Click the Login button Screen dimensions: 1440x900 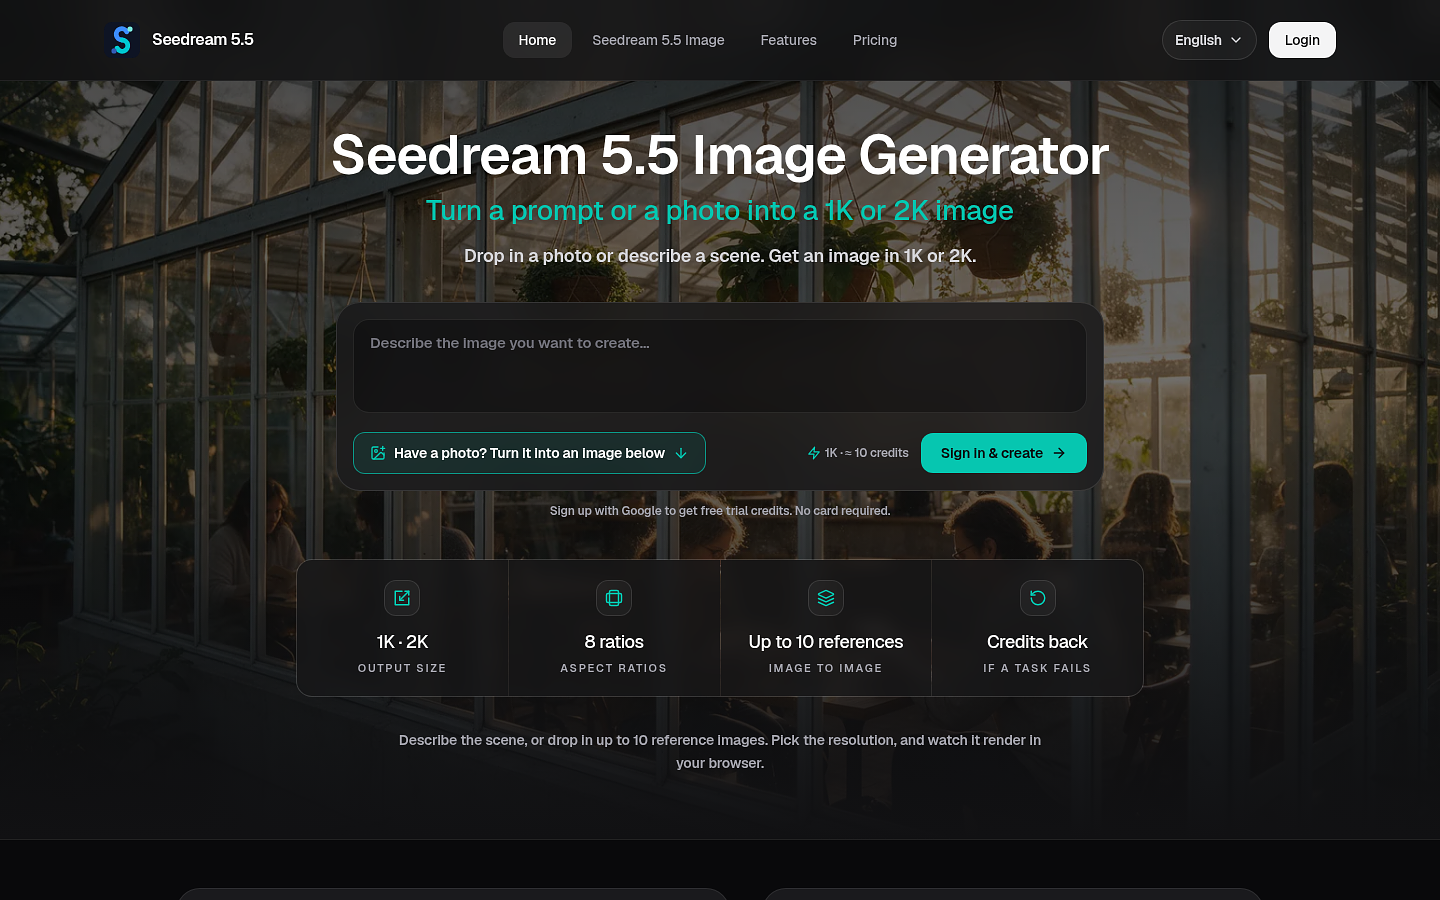coord(1302,40)
